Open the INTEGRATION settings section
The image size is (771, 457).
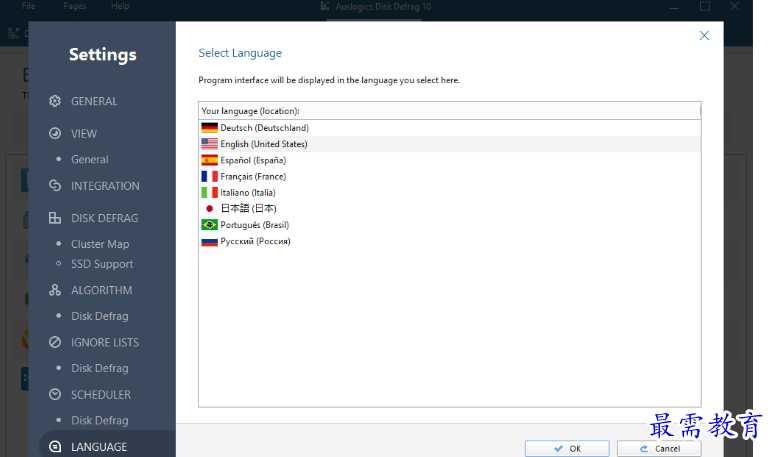pyautogui.click(x=105, y=186)
